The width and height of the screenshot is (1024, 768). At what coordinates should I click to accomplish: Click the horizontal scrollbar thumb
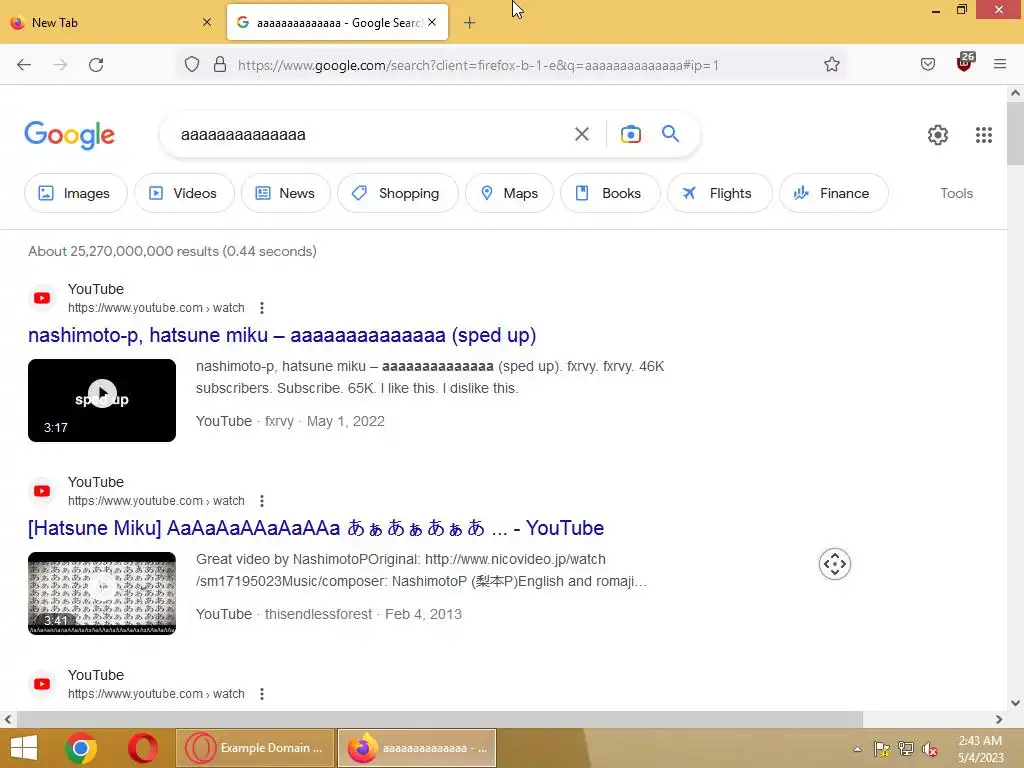click(x=440, y=719)
